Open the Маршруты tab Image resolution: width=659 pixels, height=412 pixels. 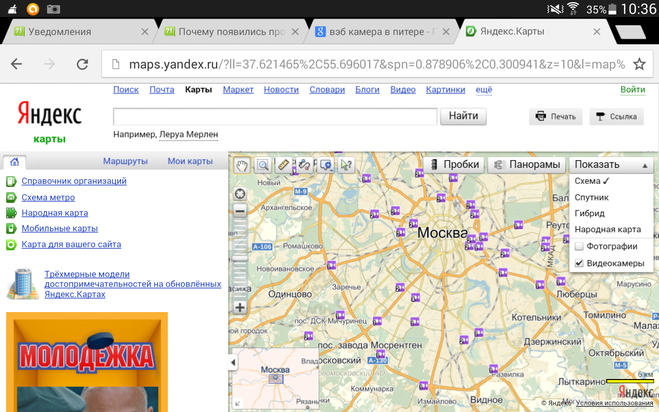tap(125, 161)
